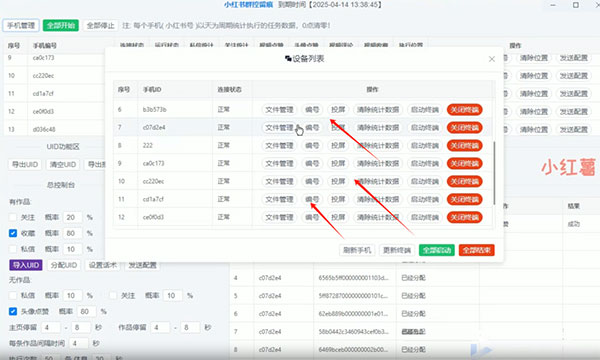Image resolution: width=600 pixels, height=360 pixels.
Task: Open 文件管理 for dialog device cc220ec
Action: 279,182
